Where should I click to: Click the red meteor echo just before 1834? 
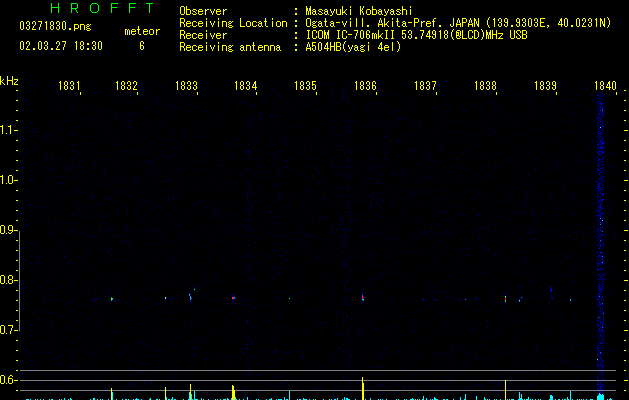233,298
